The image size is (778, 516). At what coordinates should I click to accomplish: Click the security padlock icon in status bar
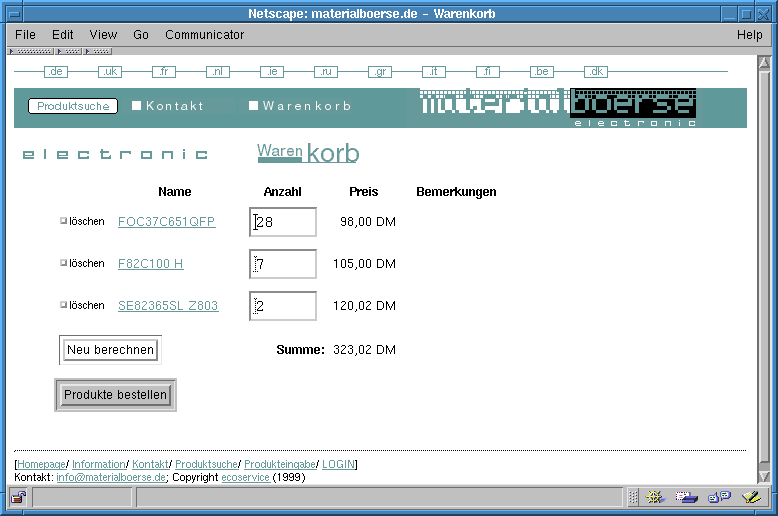pos(18,497)
